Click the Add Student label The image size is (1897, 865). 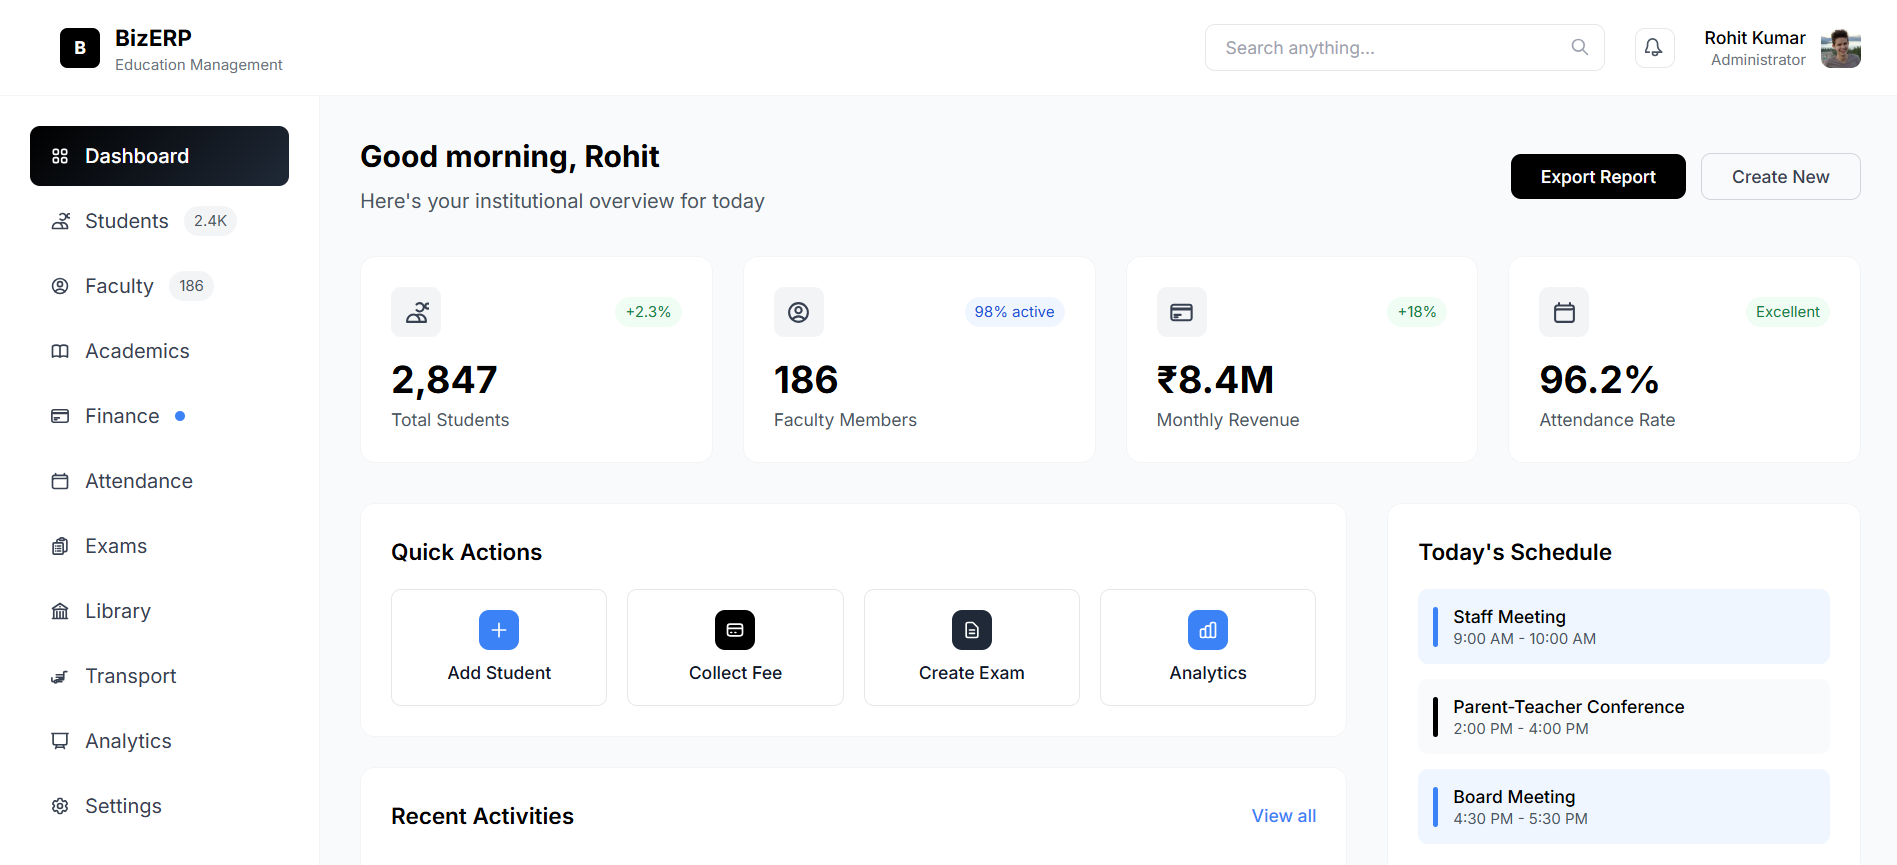(499, 673)
